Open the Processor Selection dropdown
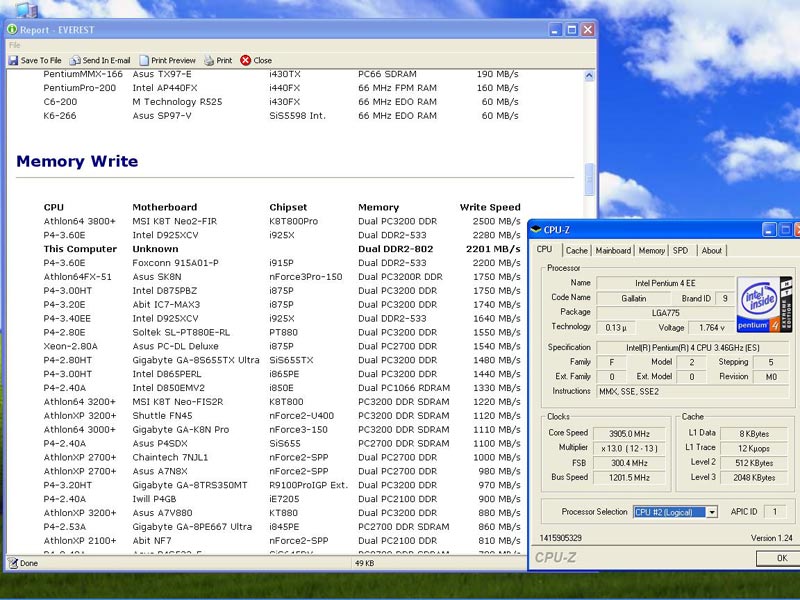 675,512
